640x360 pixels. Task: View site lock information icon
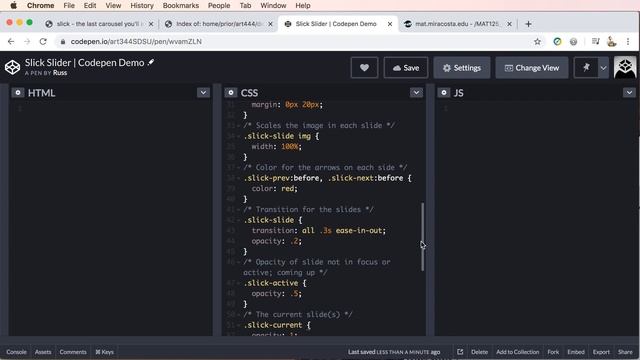pos(63,42)
